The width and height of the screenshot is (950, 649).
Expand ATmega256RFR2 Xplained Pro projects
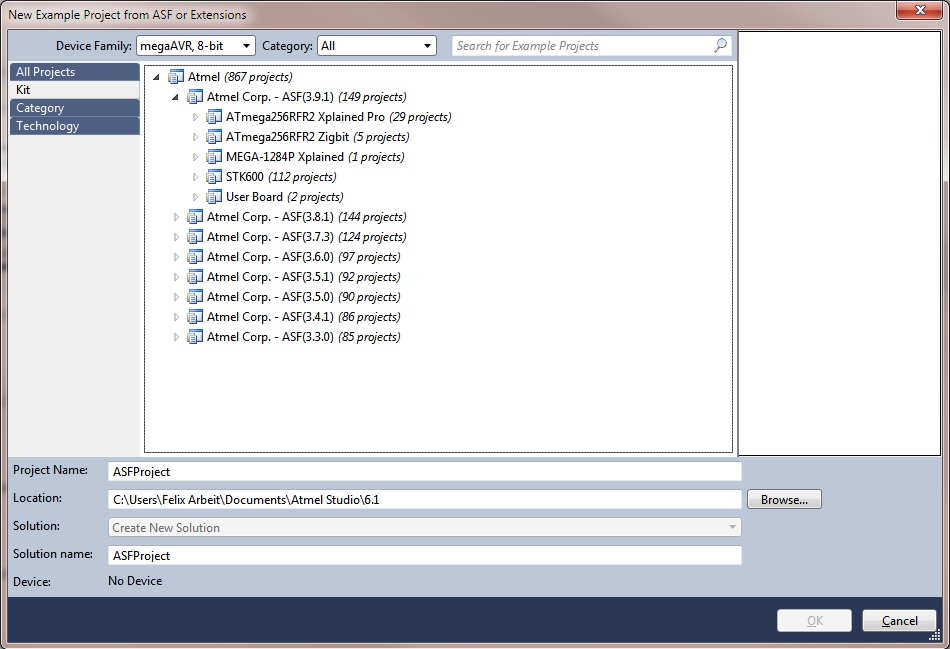point(195,117)
